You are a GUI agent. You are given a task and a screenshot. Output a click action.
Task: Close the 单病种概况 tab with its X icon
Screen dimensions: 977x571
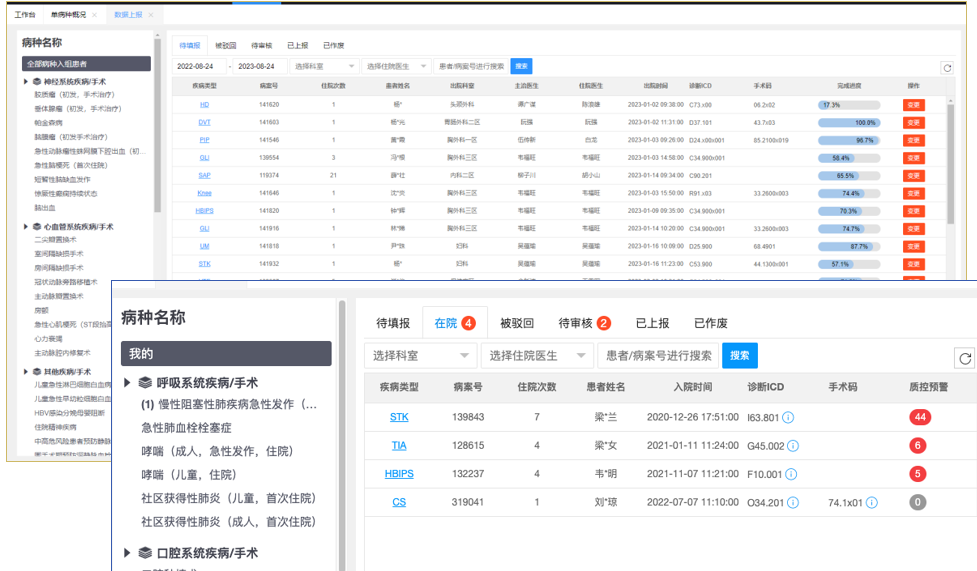tap(95, 16)
